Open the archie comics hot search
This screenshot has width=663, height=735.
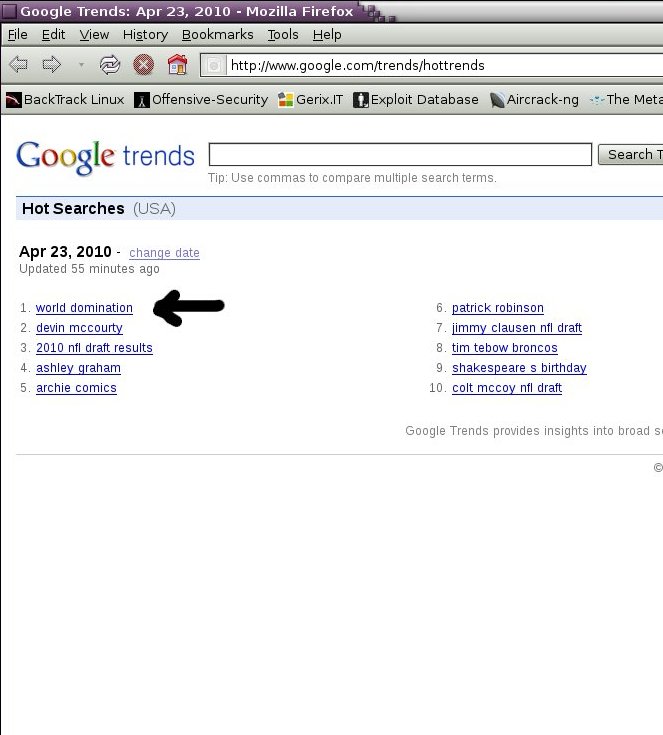click(76, 388)
